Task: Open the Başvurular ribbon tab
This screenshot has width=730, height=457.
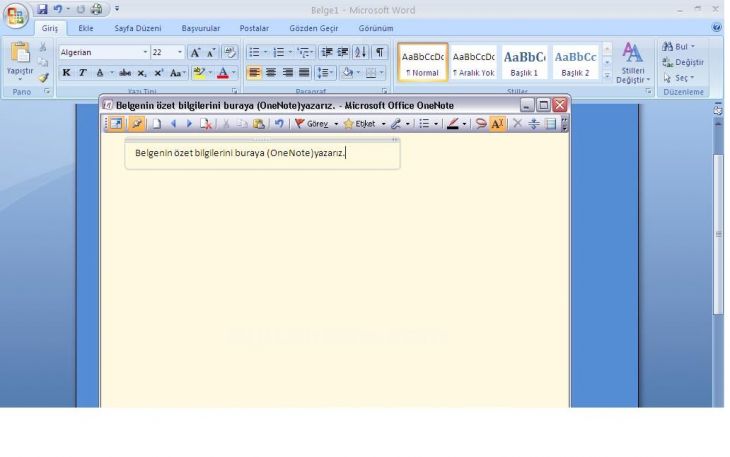Action: pos(201,28)
